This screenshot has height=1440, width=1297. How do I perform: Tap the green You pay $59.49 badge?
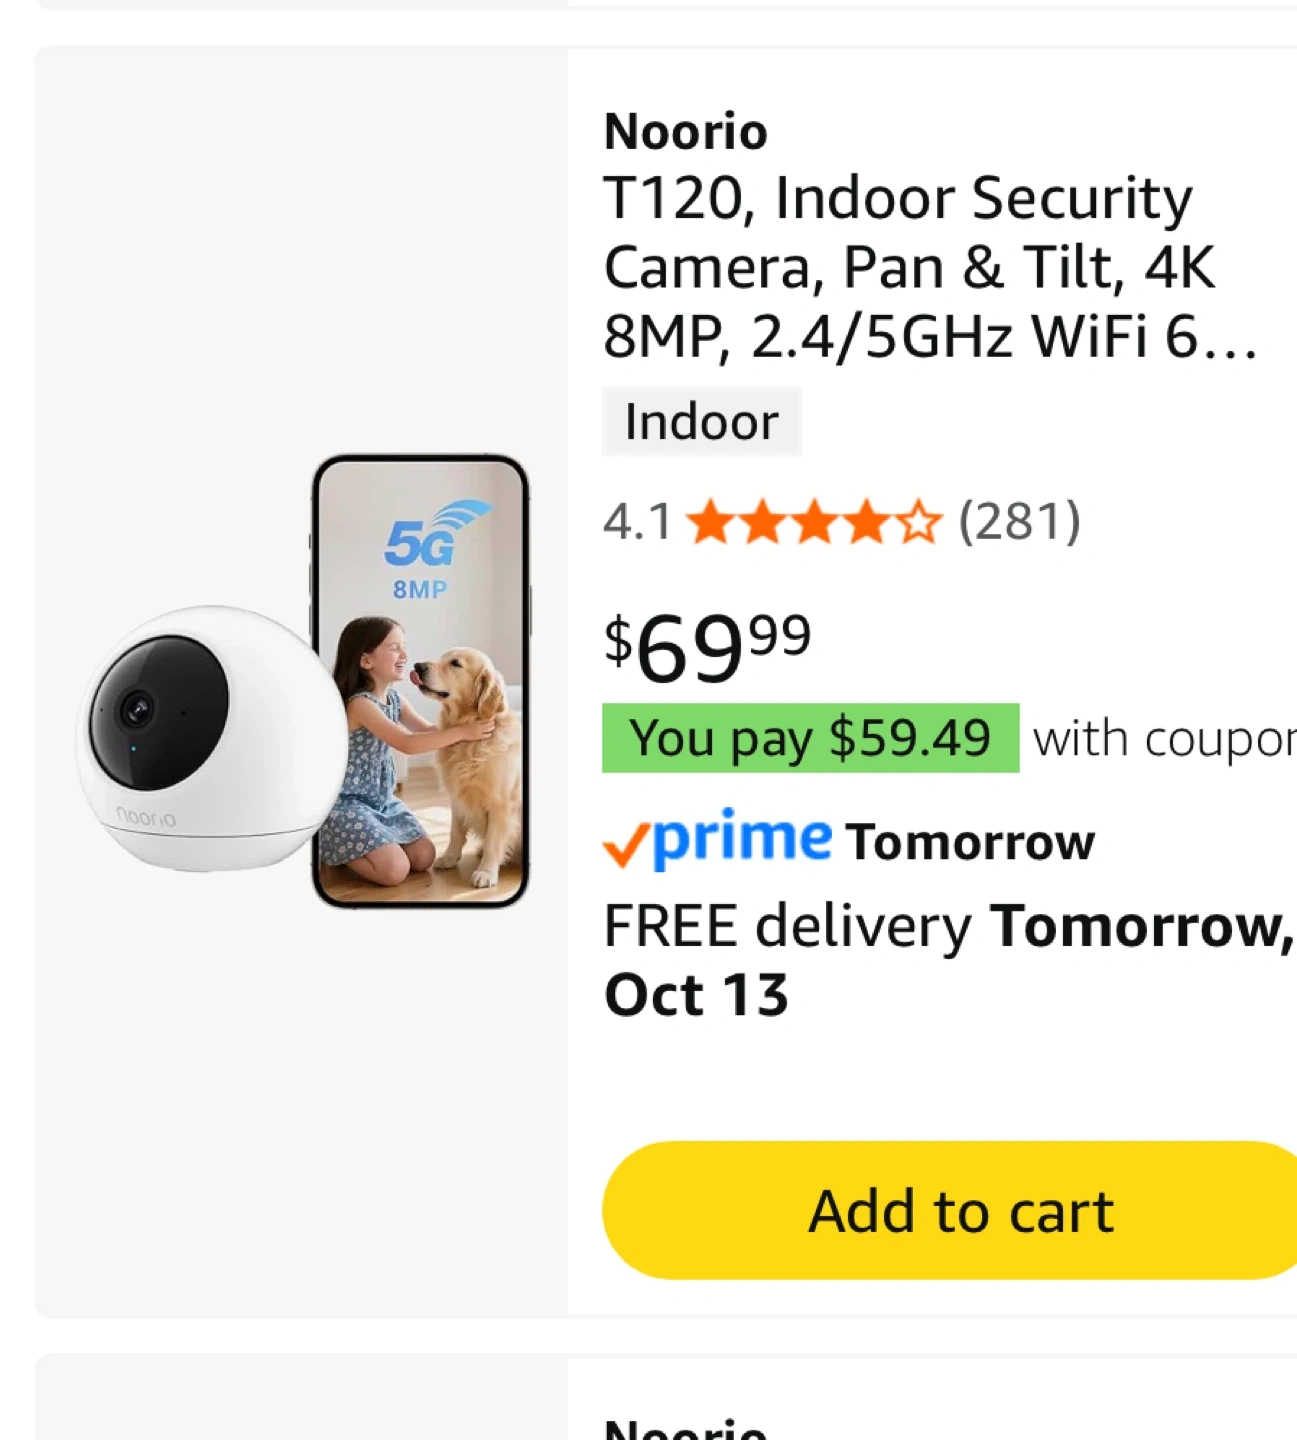coord(810,738)
